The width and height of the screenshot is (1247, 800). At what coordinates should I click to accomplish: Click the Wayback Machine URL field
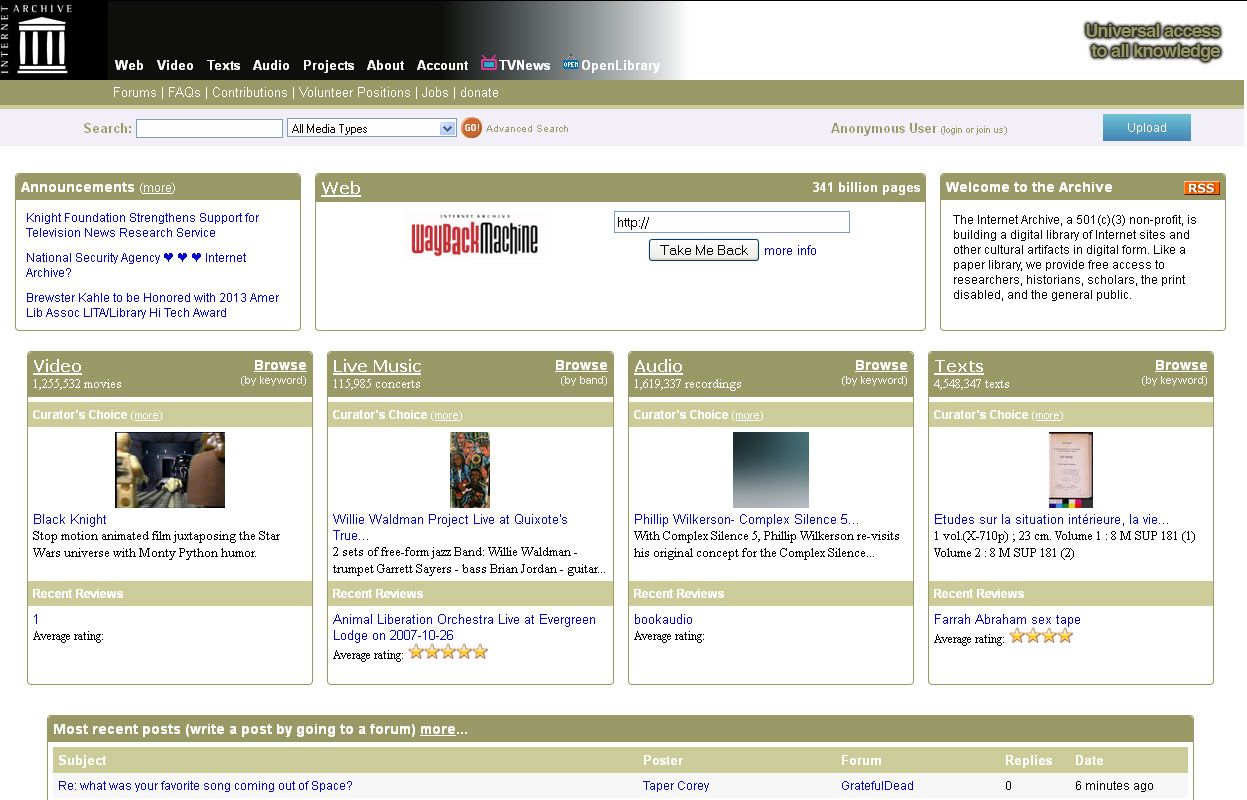click(732, 222)
